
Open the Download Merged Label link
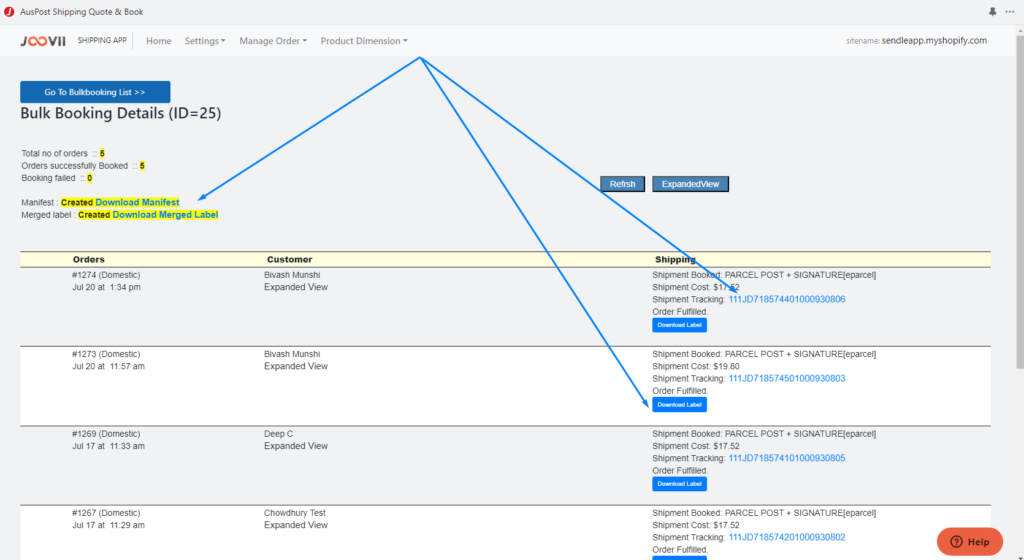coord(165,215)
